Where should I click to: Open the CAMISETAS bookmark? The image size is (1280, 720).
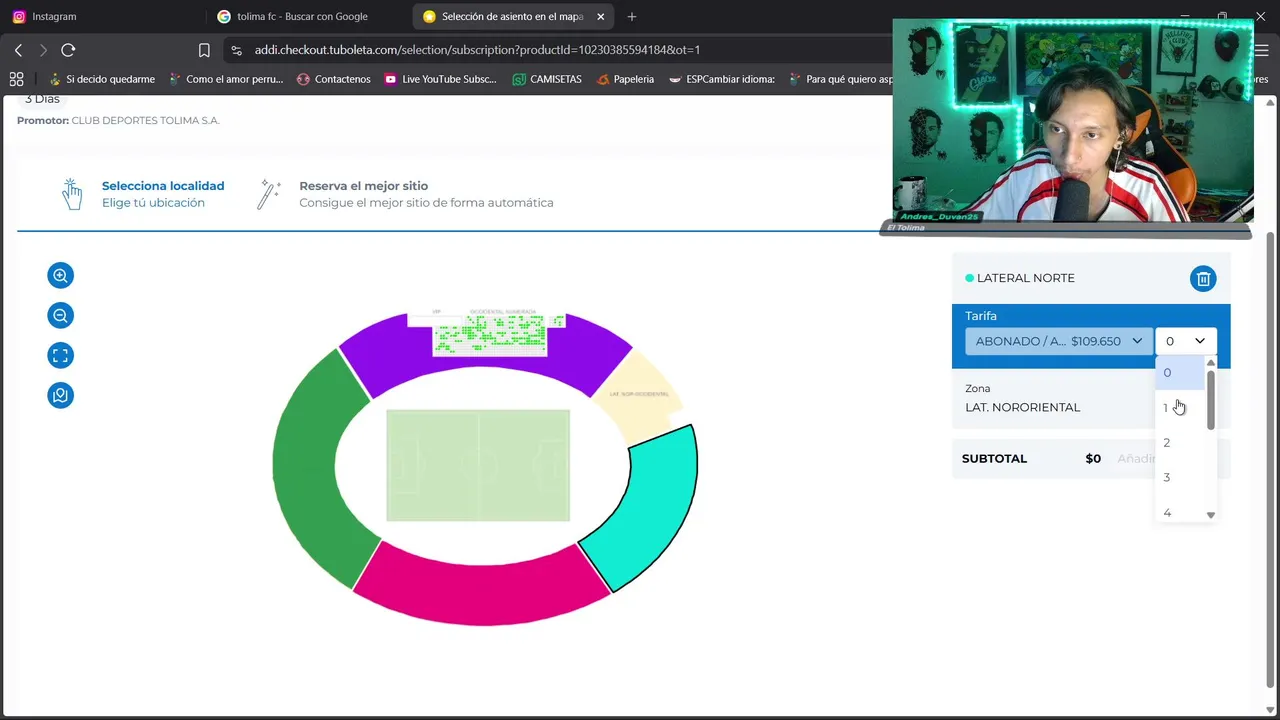(547, 79)
